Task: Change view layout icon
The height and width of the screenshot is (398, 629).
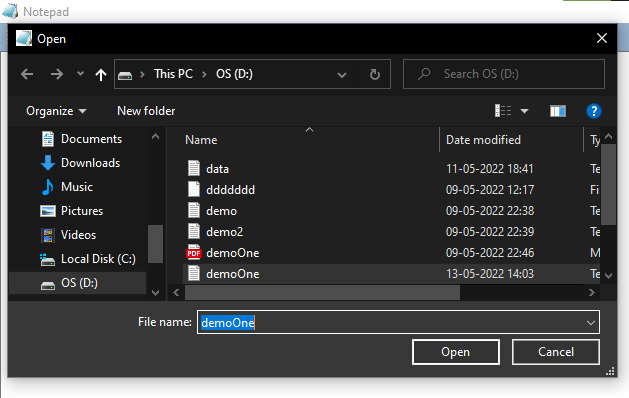Action: 503,111
